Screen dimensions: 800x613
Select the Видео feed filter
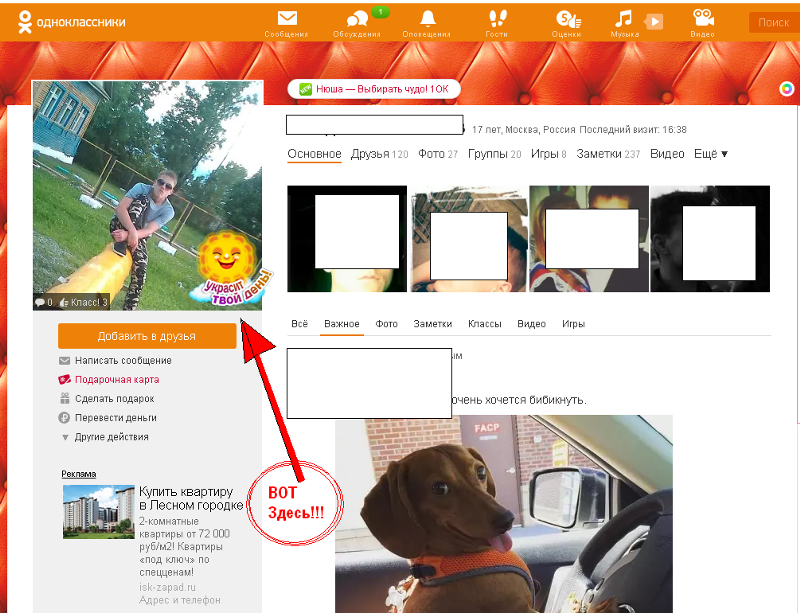(532, 324)
